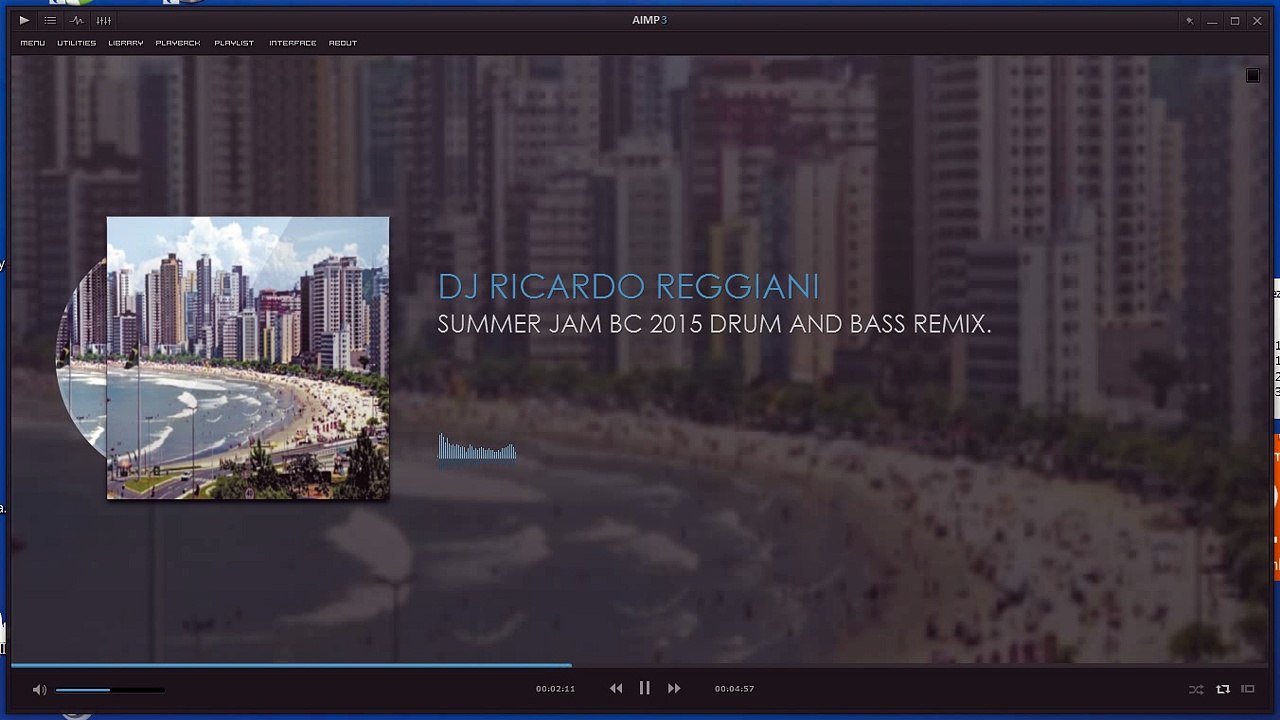Open the Interface menu

(x=292, y=43)
